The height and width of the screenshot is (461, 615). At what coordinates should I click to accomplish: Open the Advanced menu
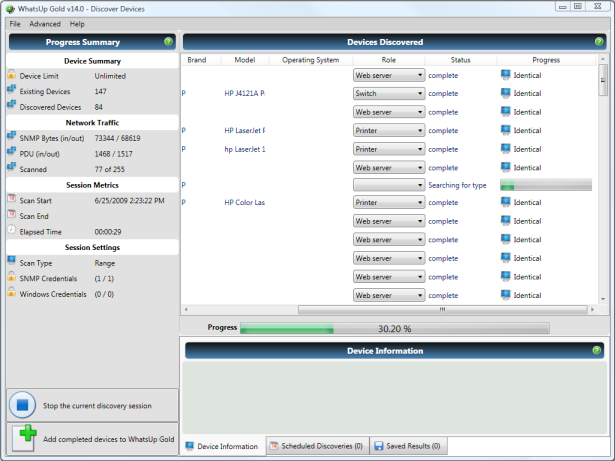45,23
